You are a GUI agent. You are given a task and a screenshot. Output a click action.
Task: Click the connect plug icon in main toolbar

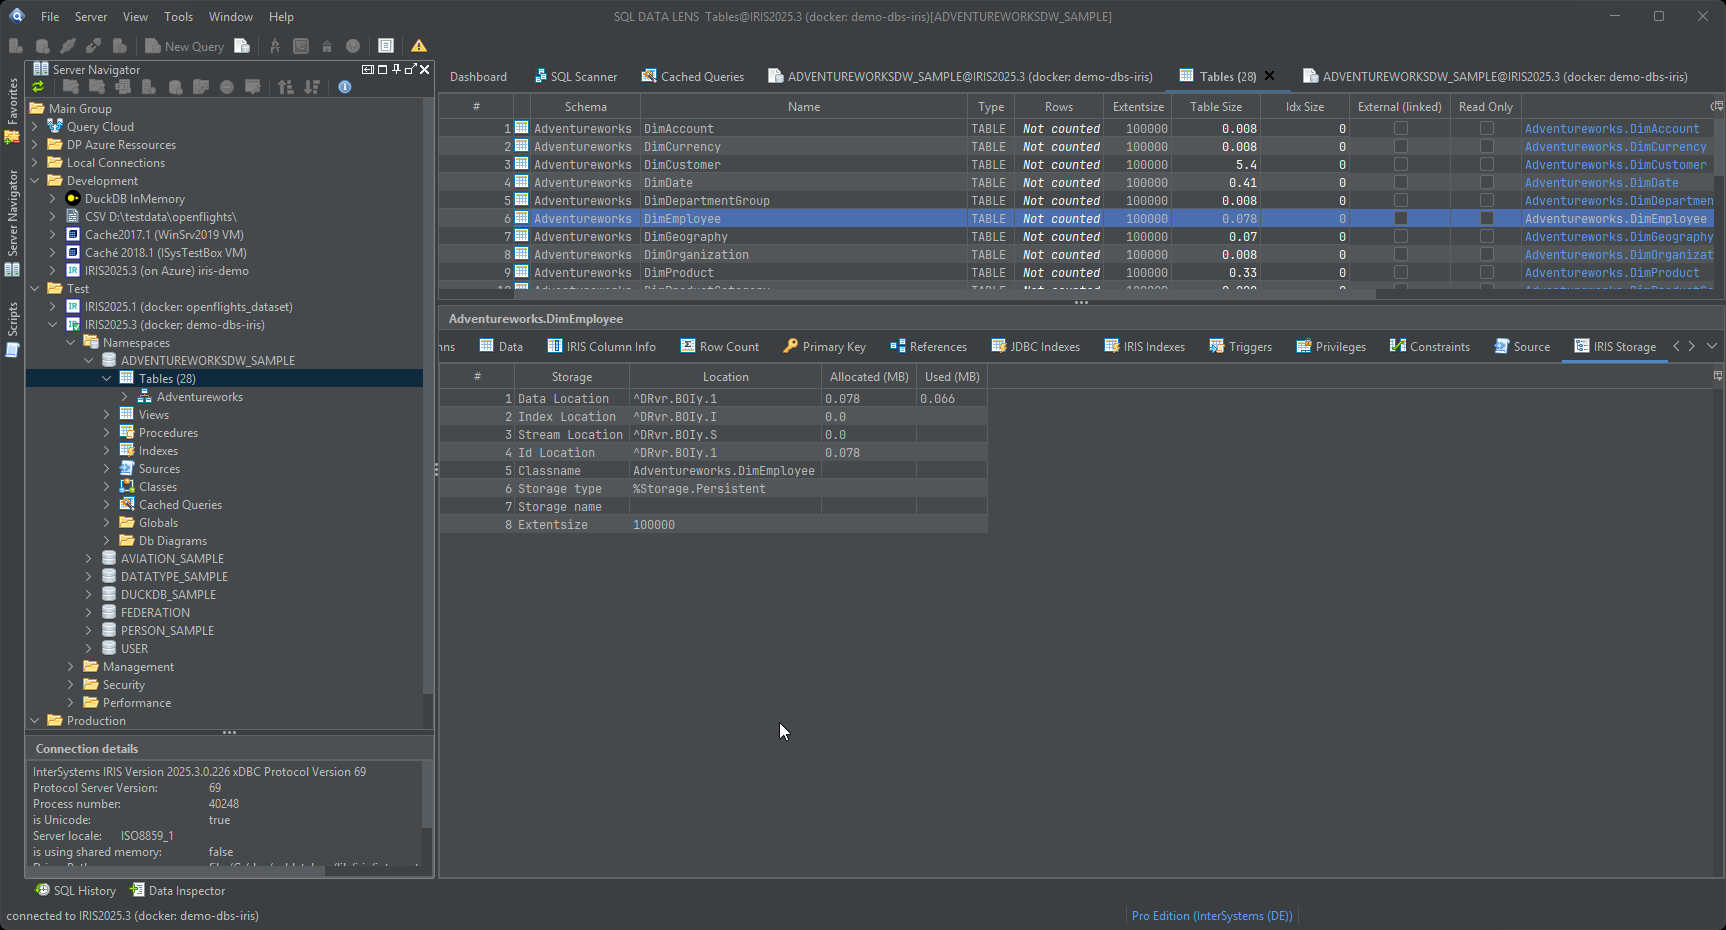point(68,46)
